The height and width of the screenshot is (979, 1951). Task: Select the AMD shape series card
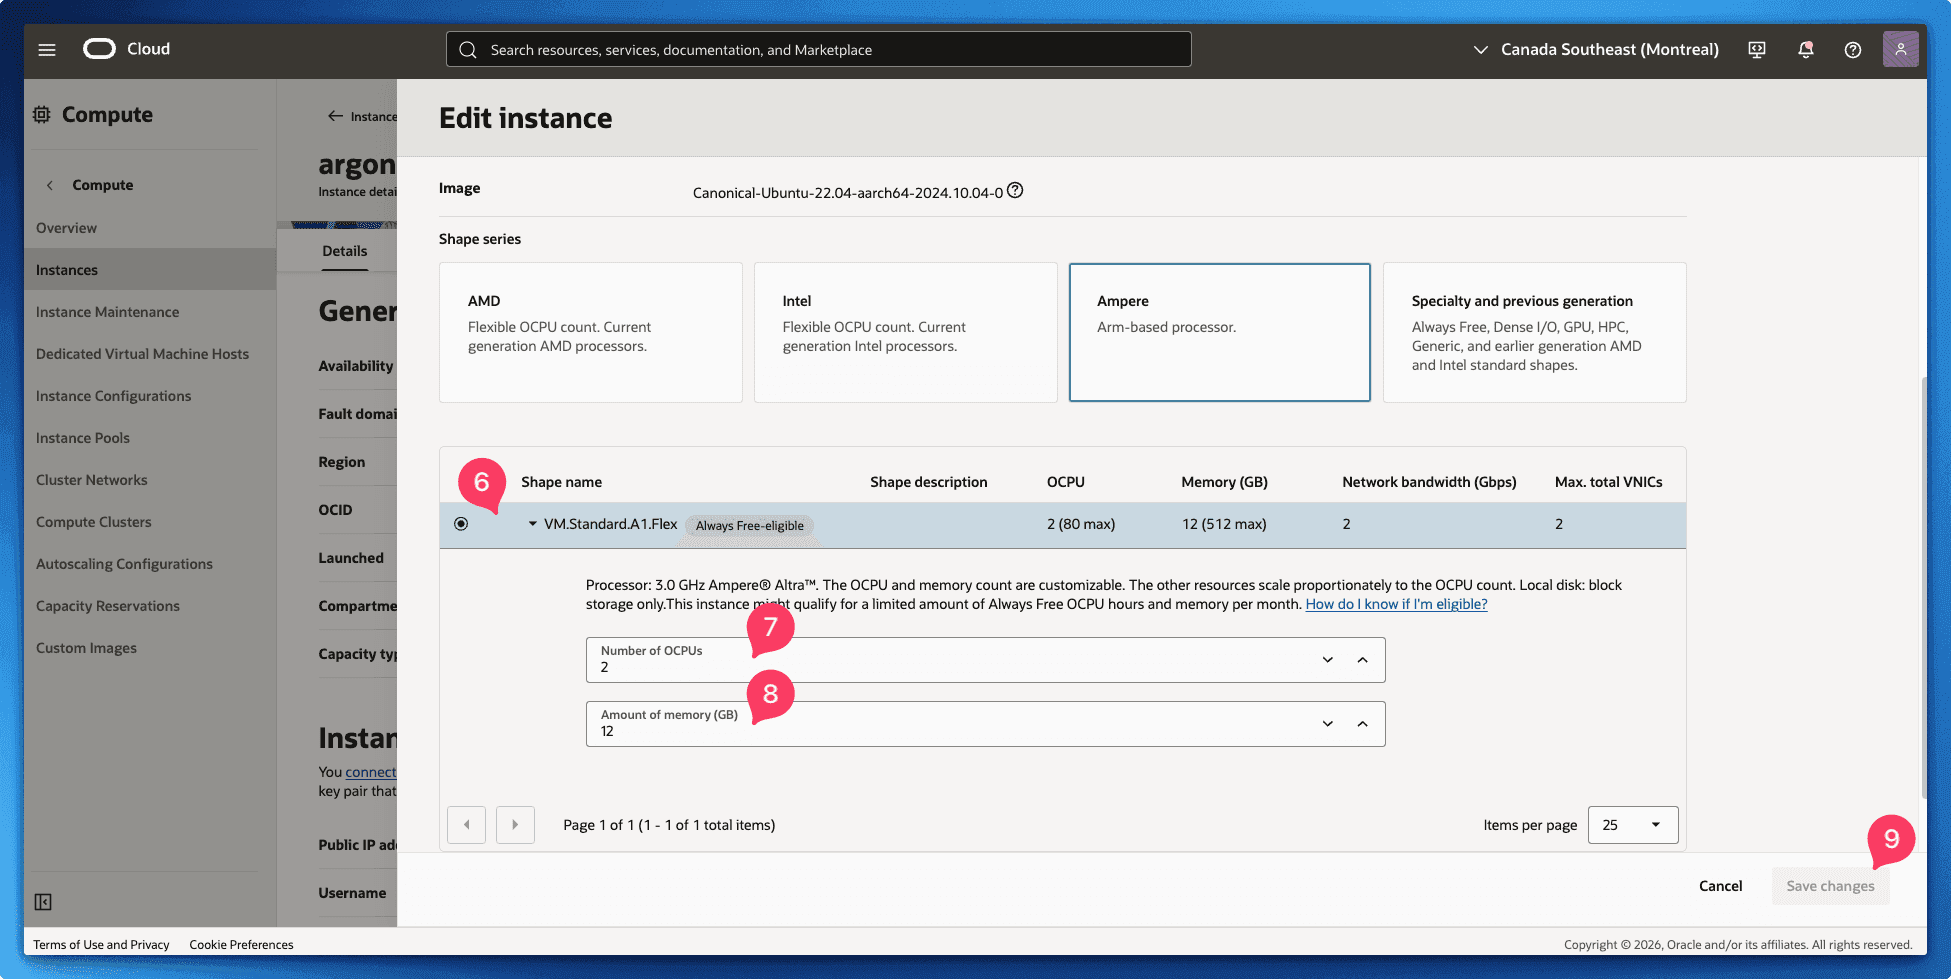pyautogui.click(x=591, y=333)
